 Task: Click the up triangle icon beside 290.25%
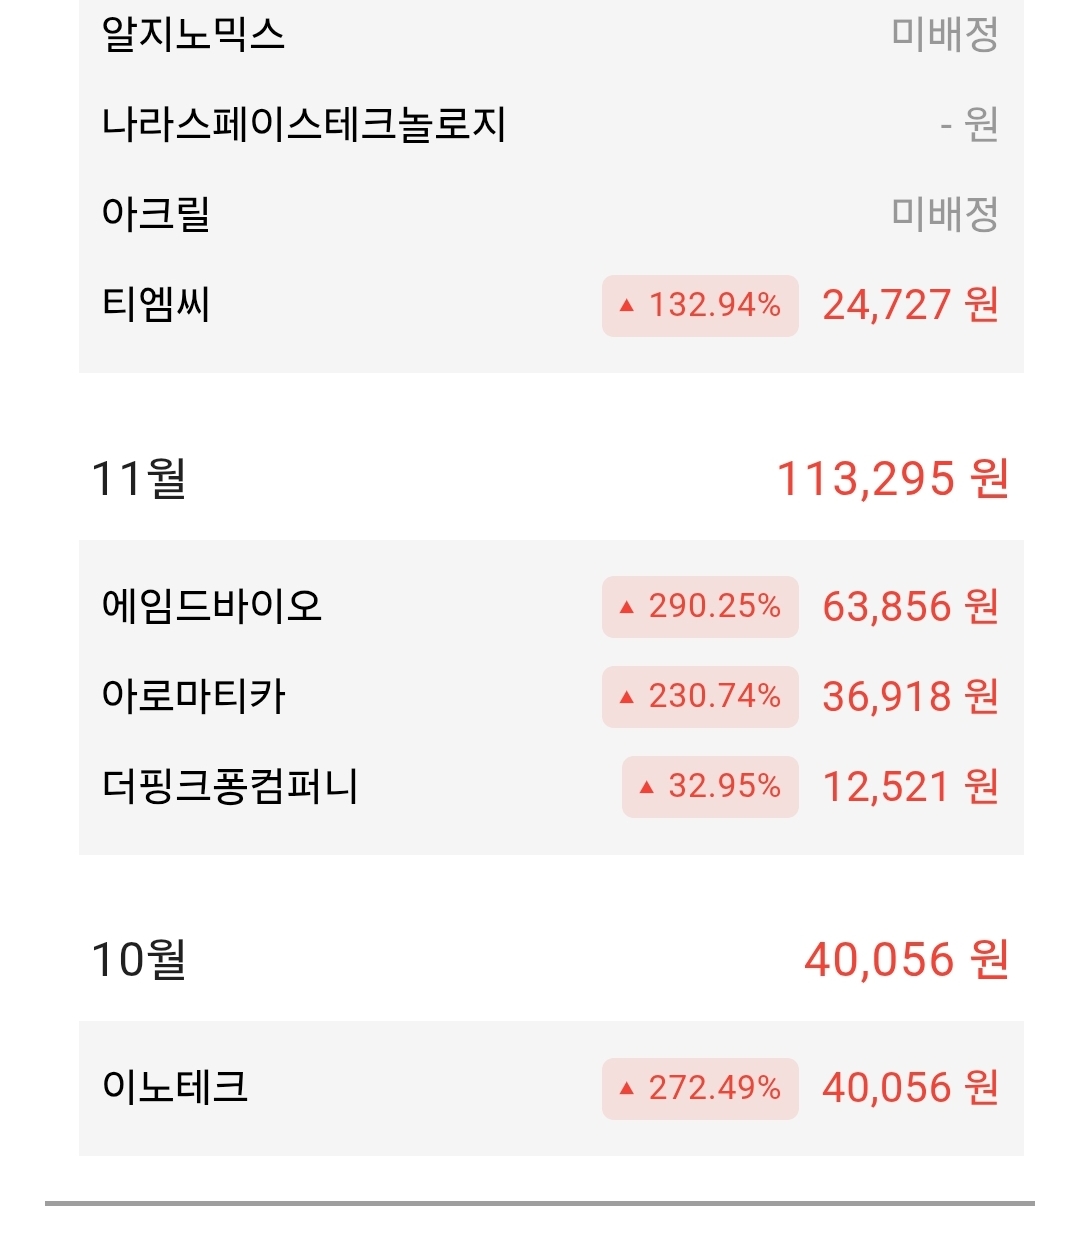pyautogui.click(x=627, y=607)
